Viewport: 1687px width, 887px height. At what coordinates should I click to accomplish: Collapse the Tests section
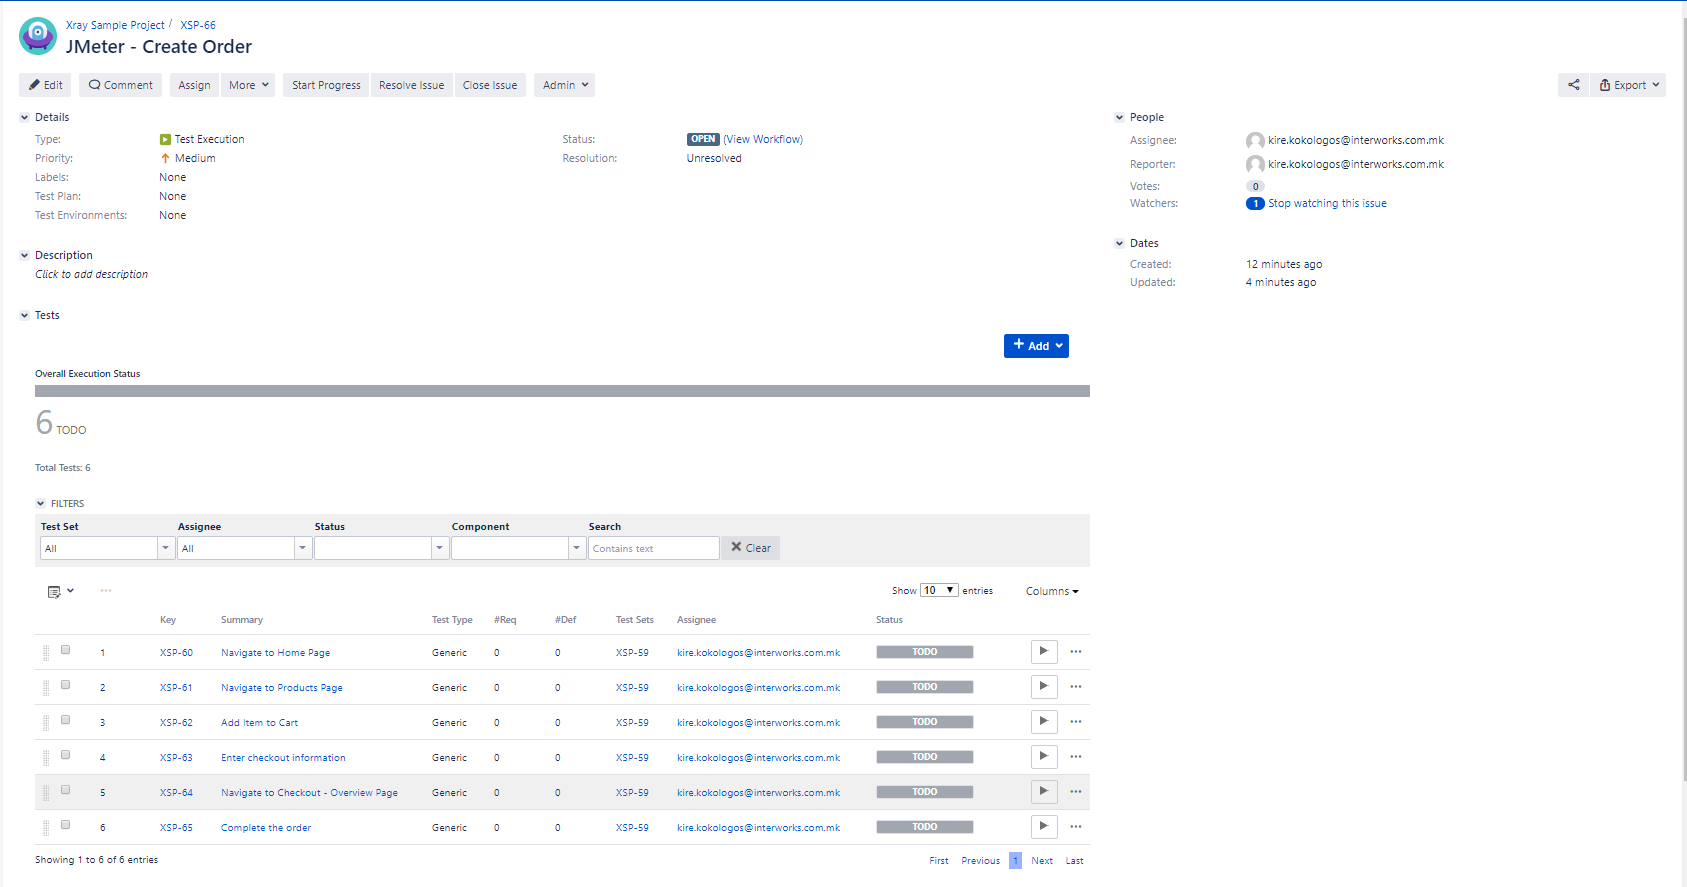[25, 316]
